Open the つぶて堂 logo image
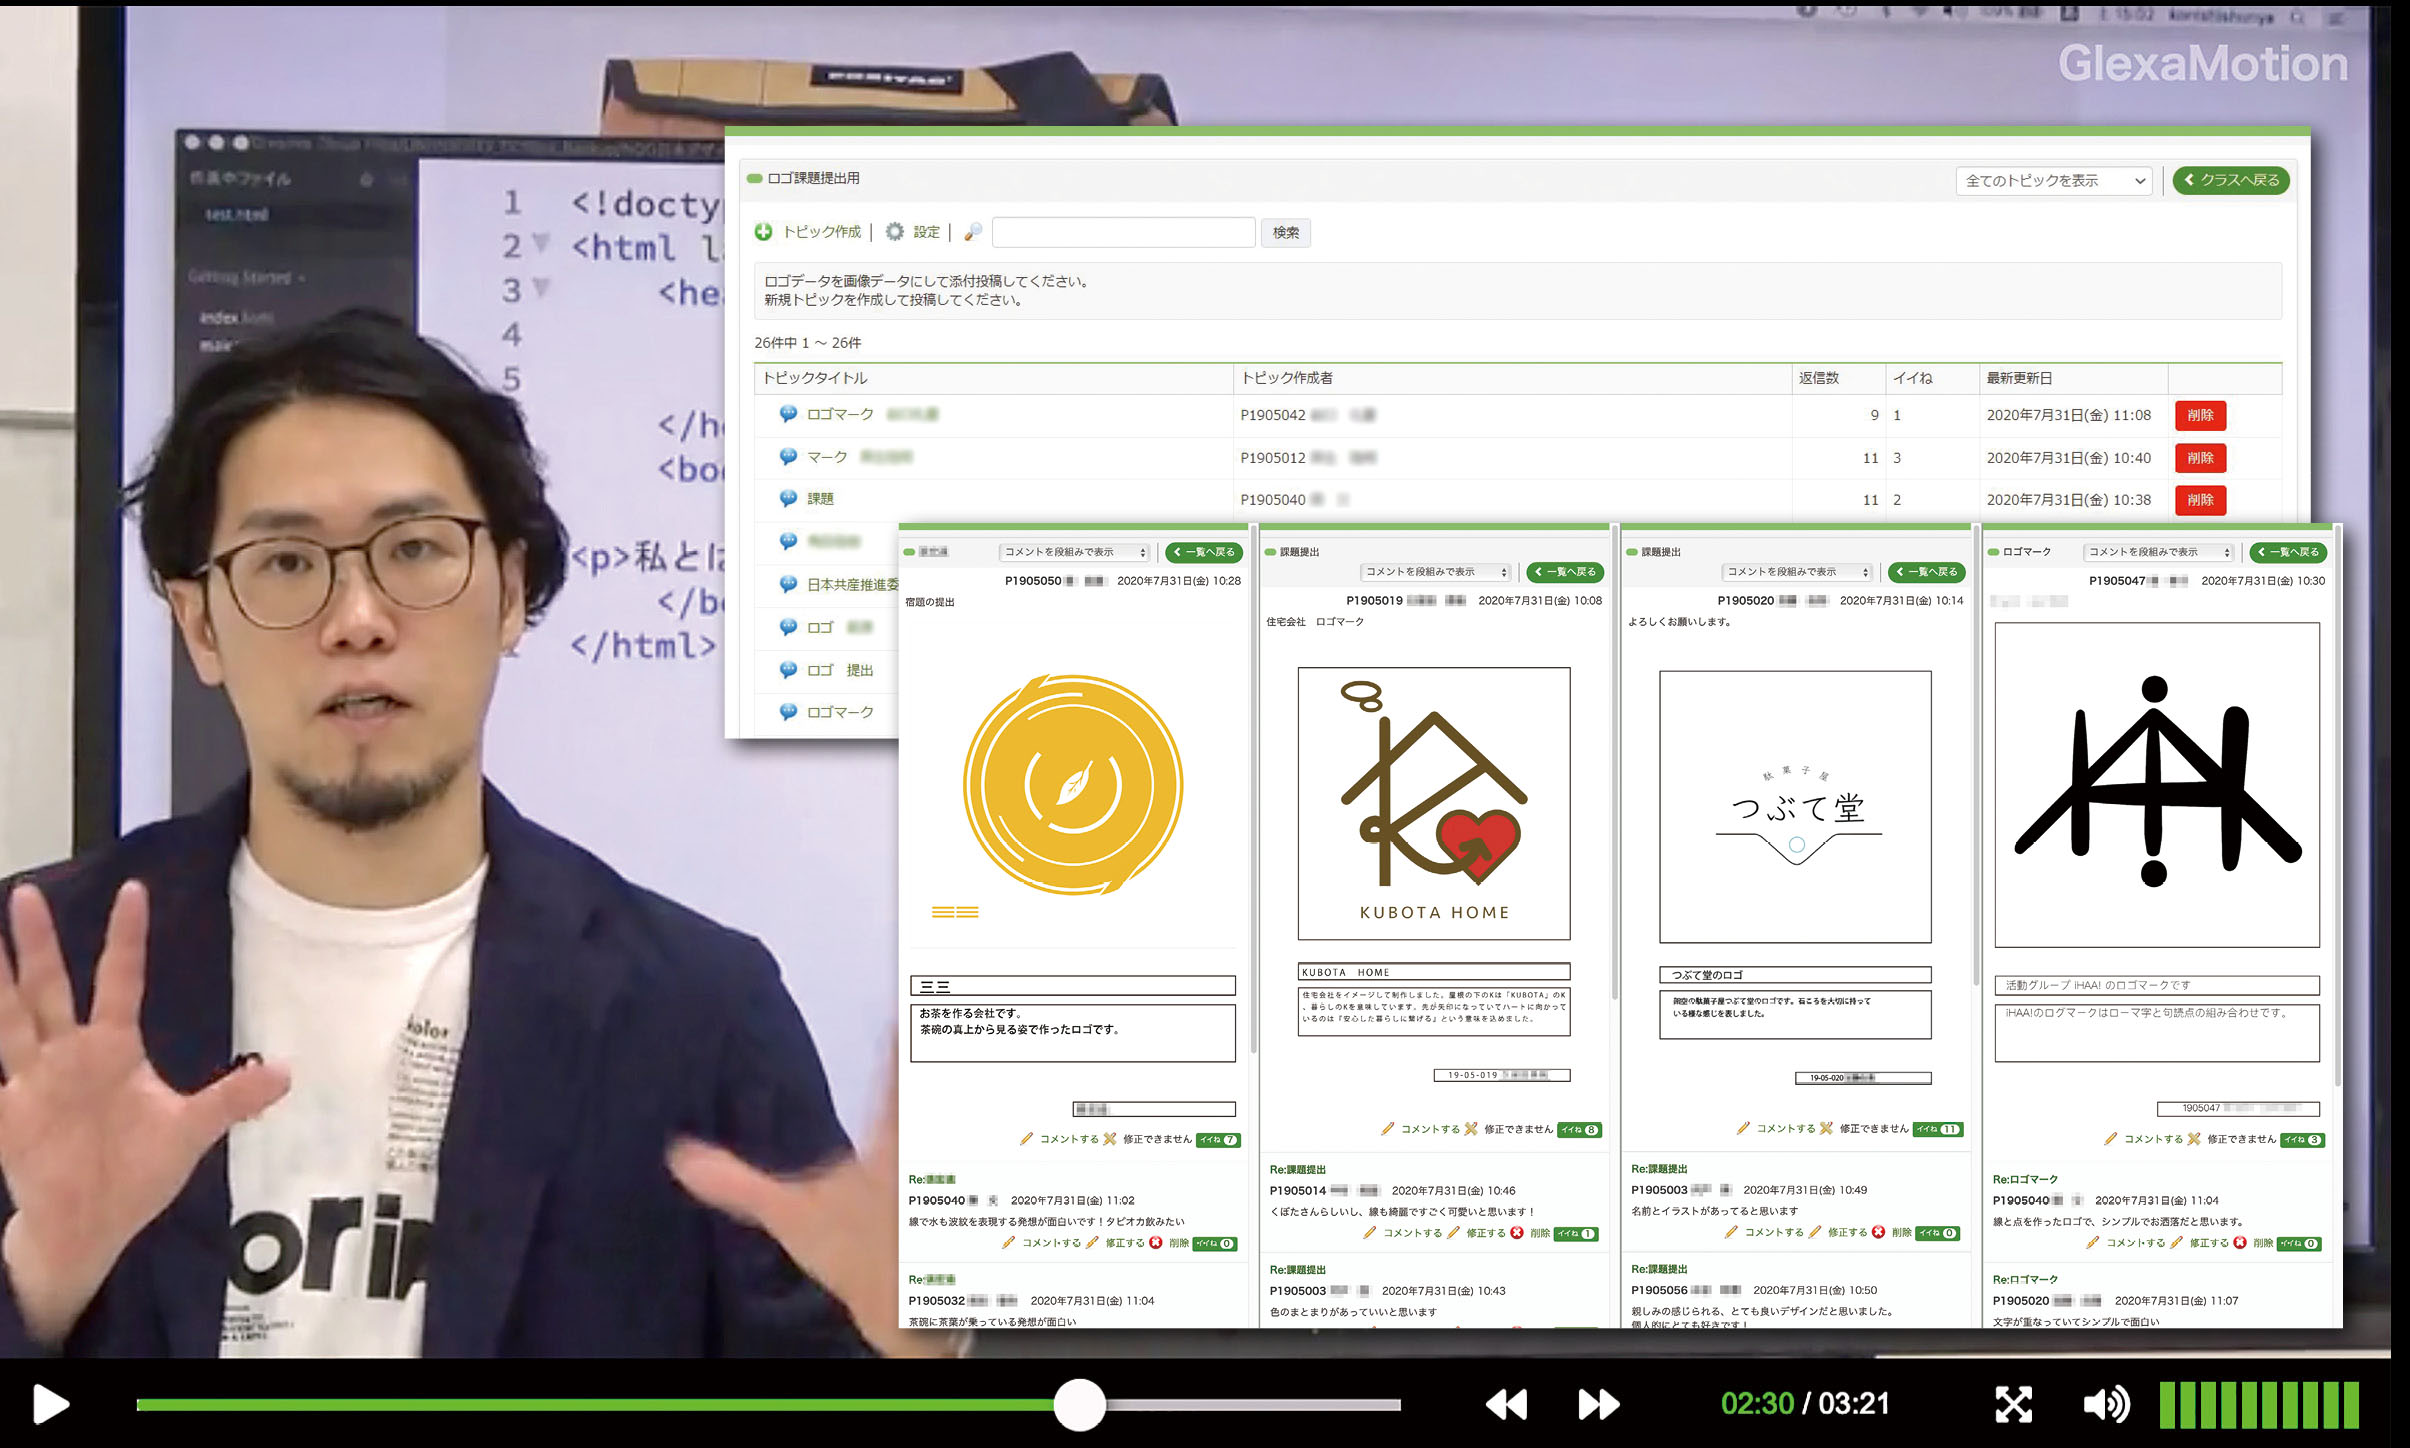2410x1448 pixels. (1796, 806)
